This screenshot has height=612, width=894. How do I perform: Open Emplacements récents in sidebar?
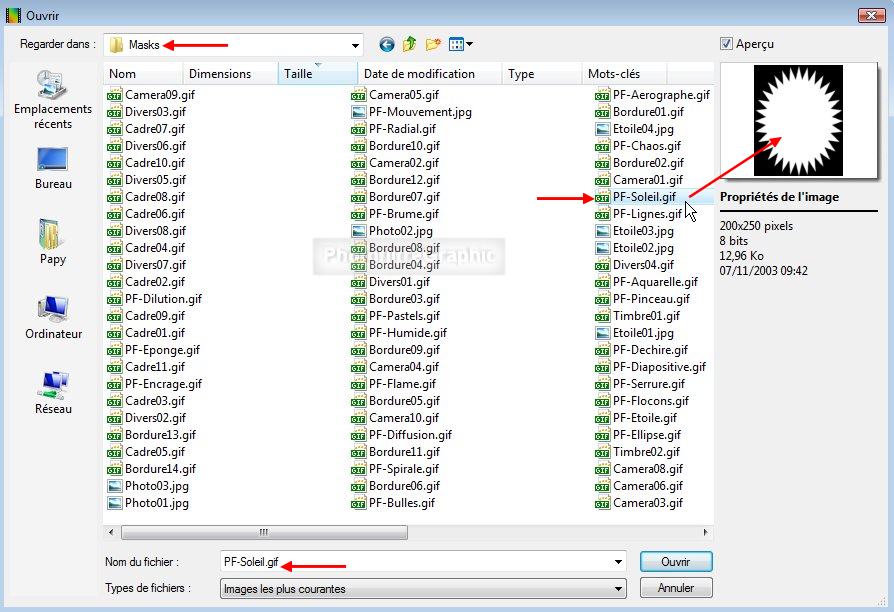52,101
